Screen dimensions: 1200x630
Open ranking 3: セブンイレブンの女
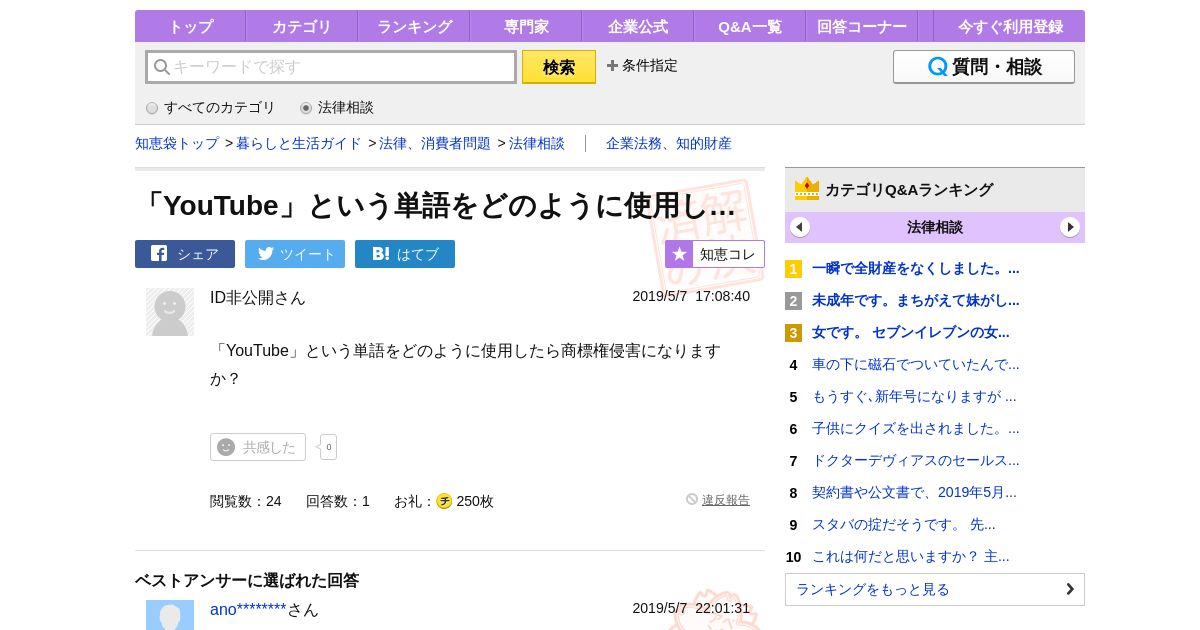(910, 332)
